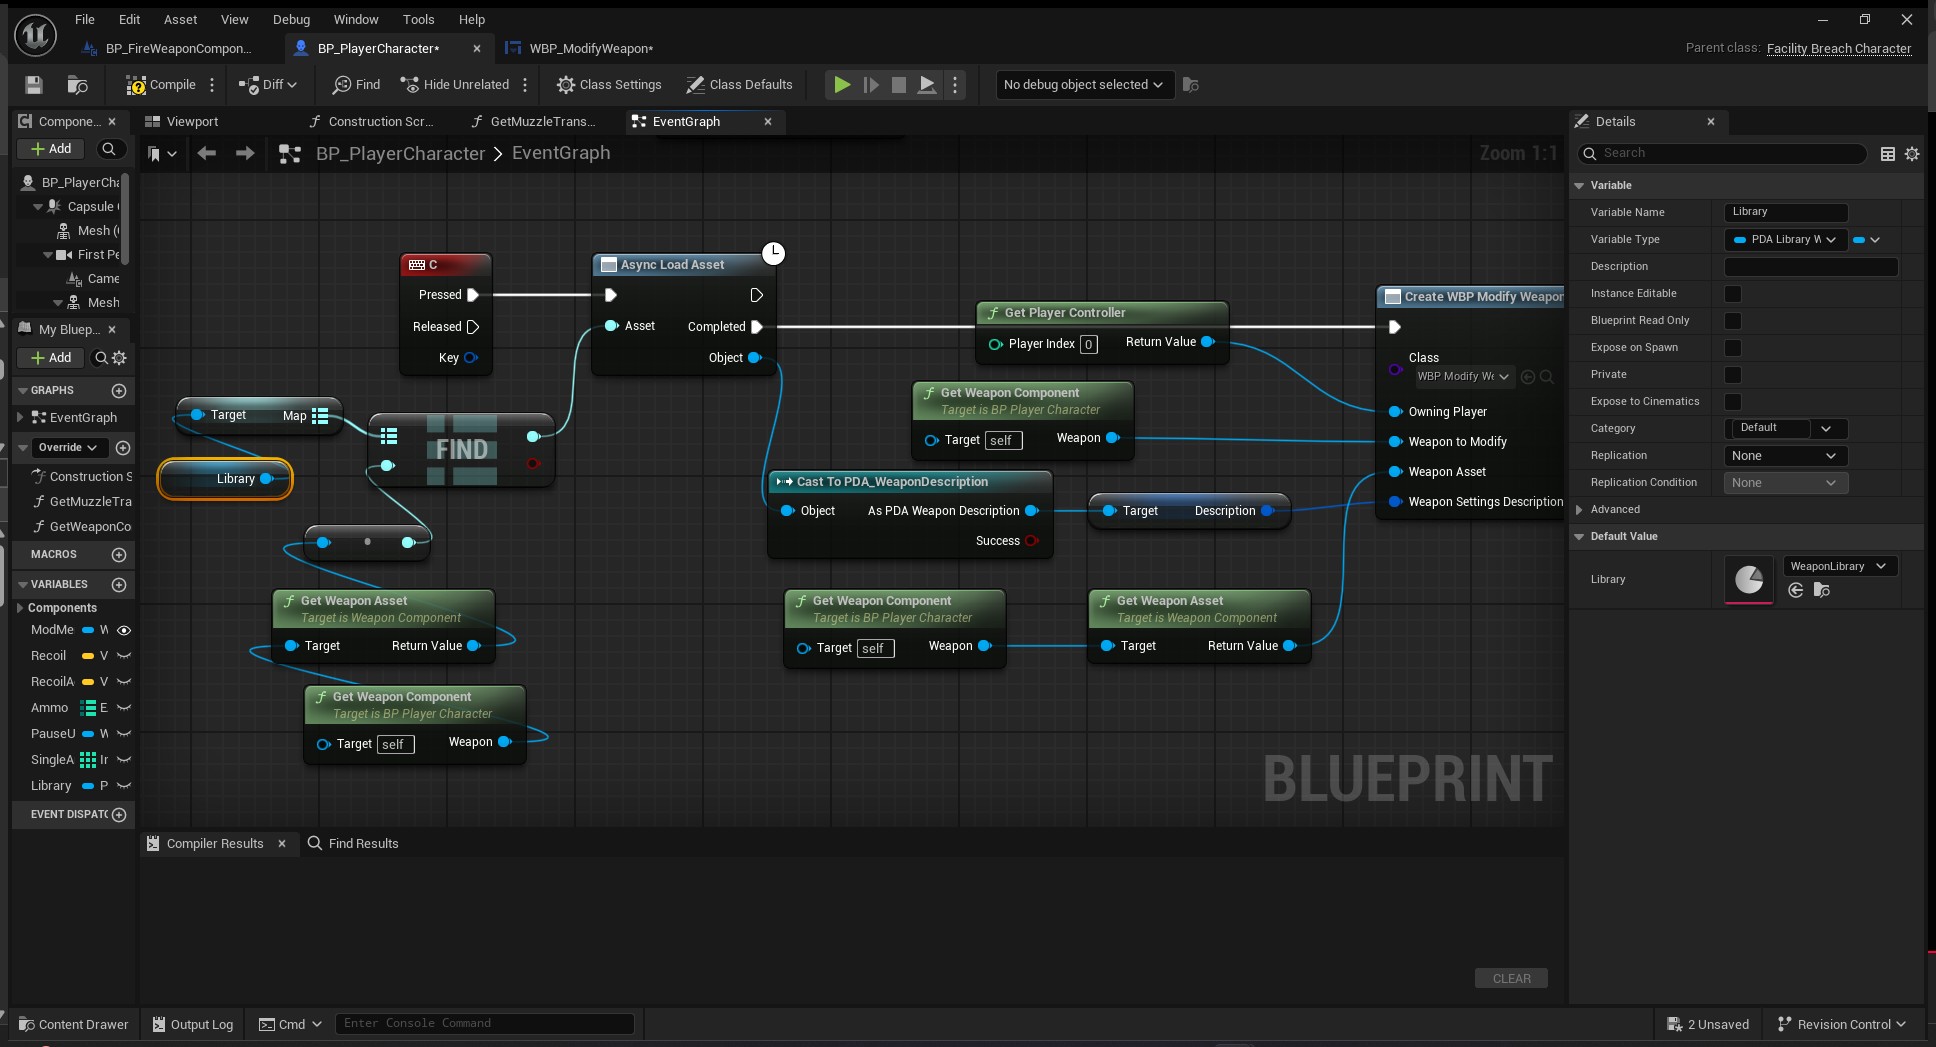
Task: Search in the Components panel
Action: [109, 149]
